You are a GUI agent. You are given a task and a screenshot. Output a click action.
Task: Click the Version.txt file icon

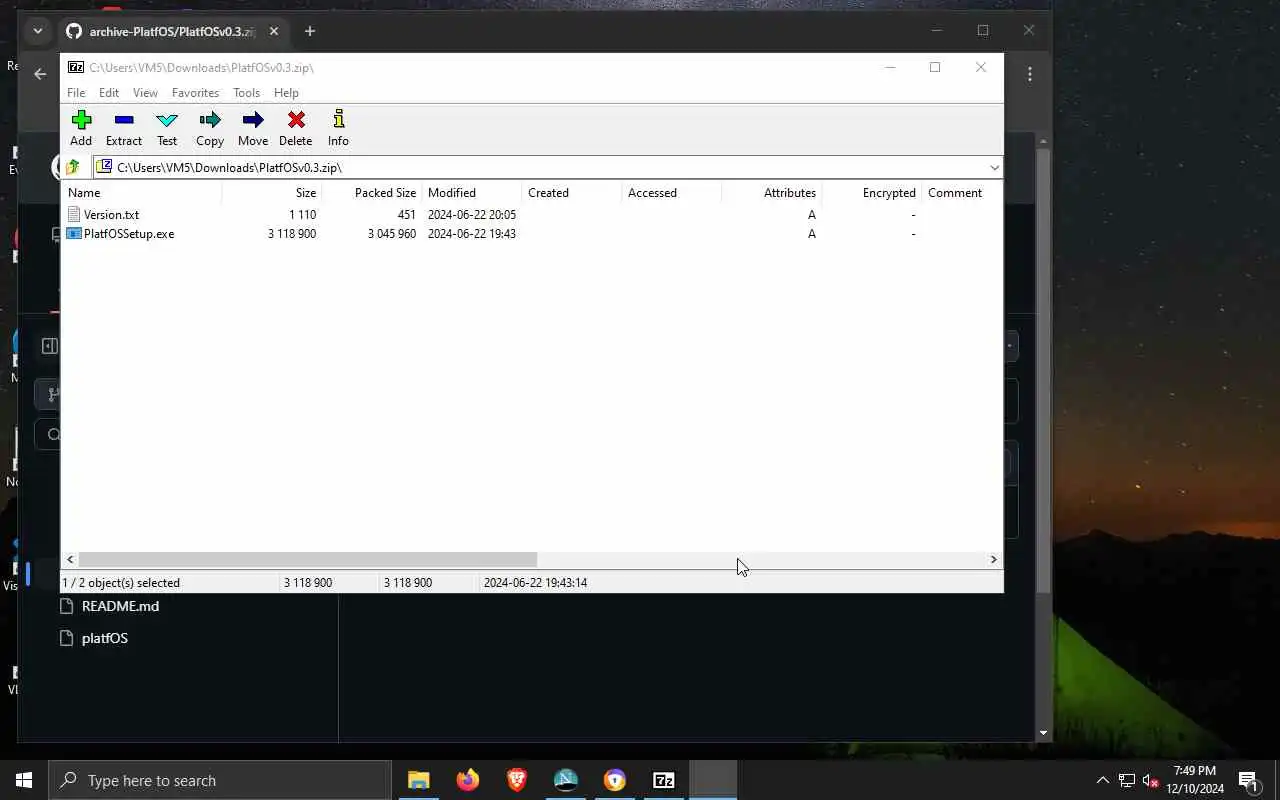74,214
